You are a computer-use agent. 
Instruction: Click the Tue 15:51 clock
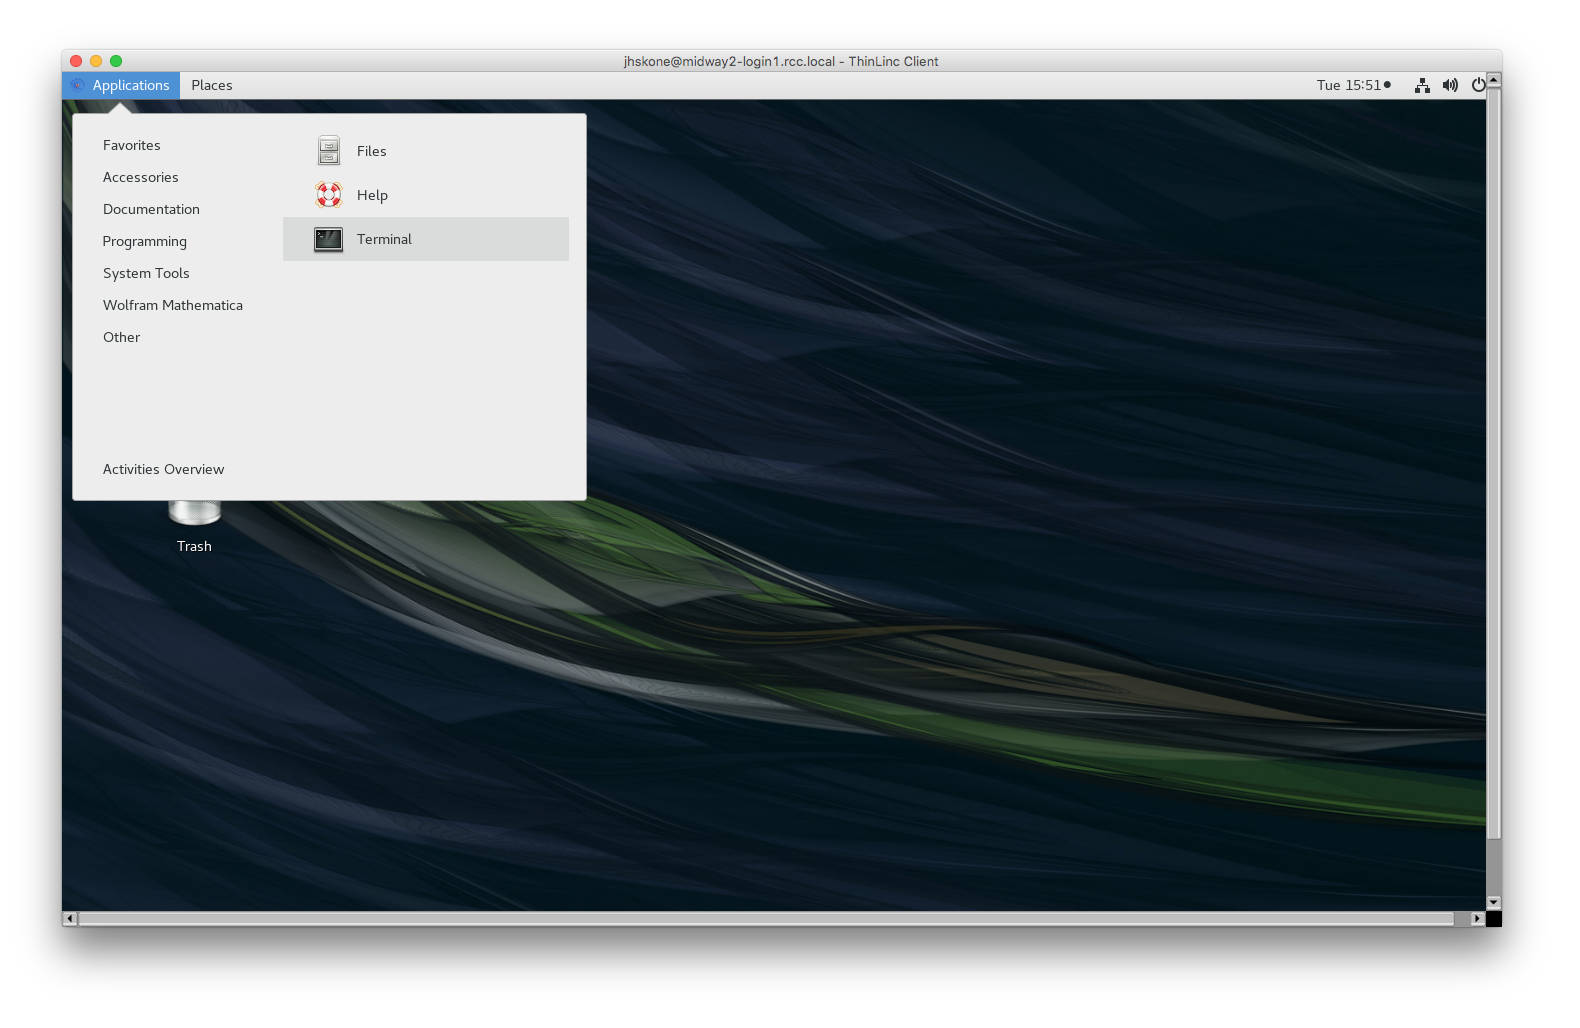click(x=1349, y=85)
